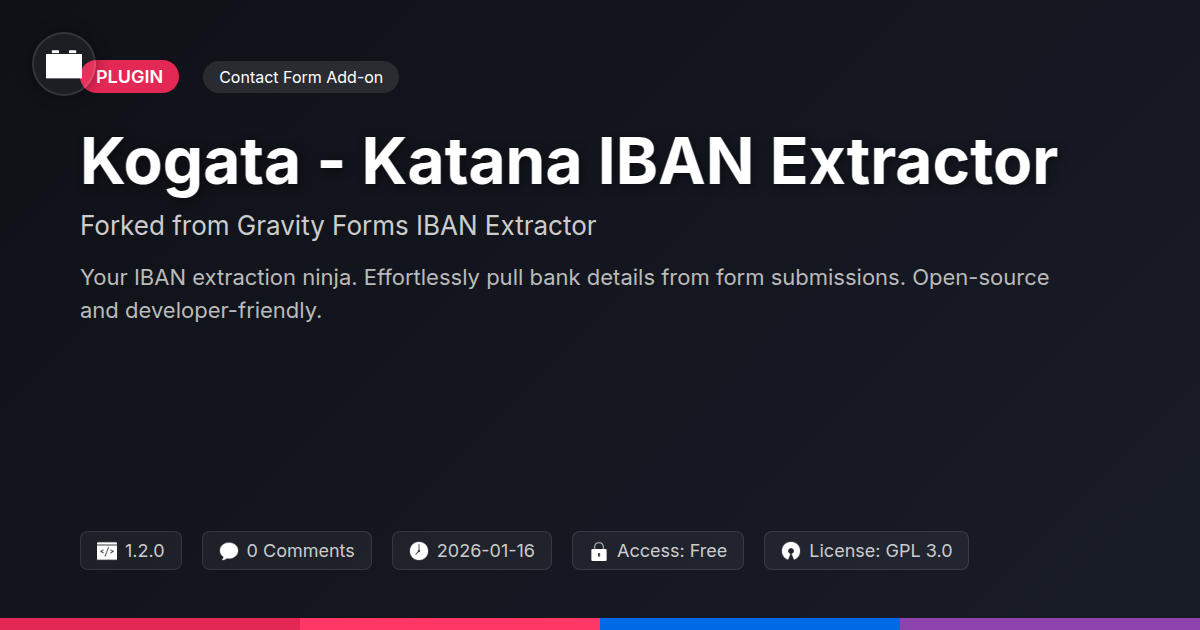Click the red PLUGIN badge
The image size is (1200, 630).
point(130,77)
